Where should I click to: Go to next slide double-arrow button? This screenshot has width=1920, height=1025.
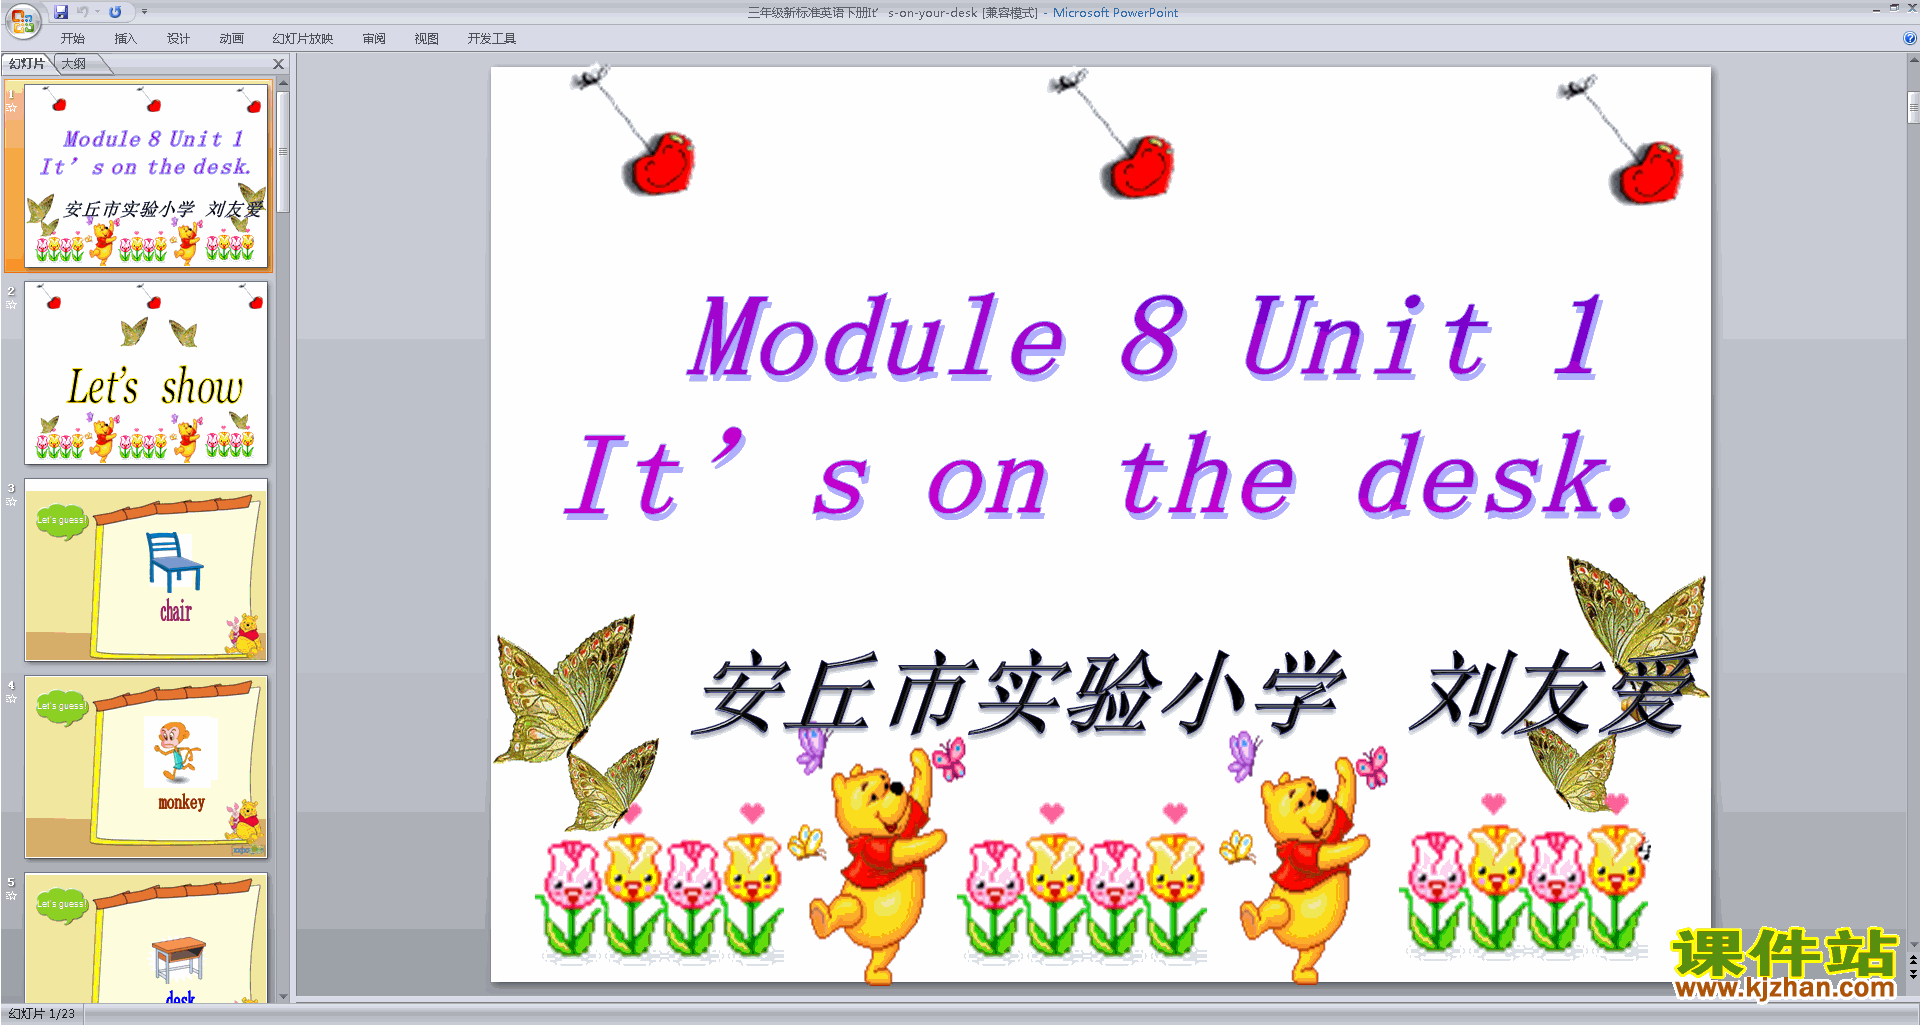pos(1913,974)
